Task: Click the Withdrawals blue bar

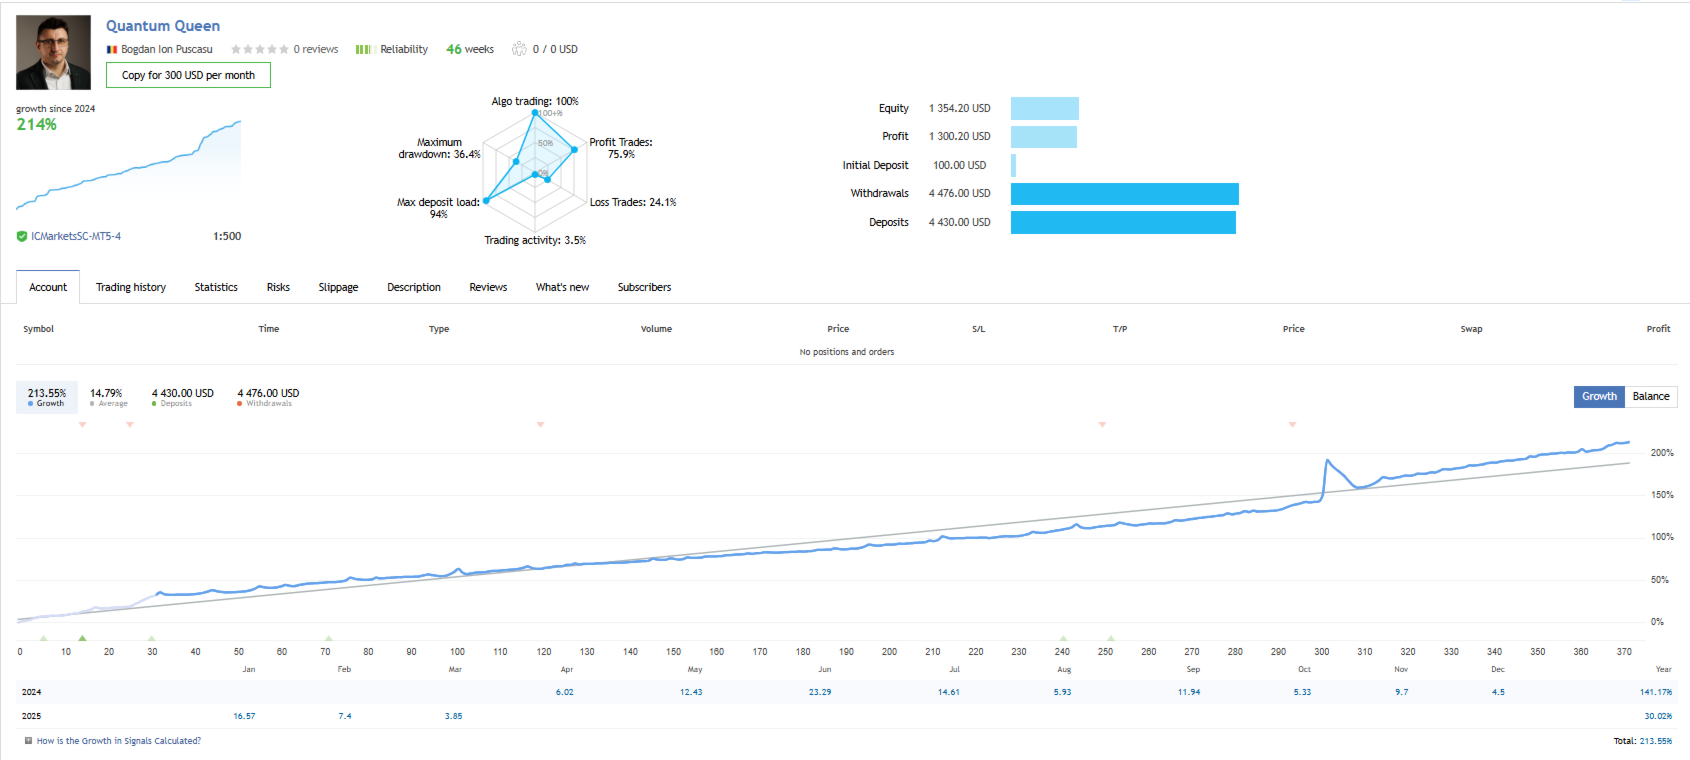Action: [1125, 194]
